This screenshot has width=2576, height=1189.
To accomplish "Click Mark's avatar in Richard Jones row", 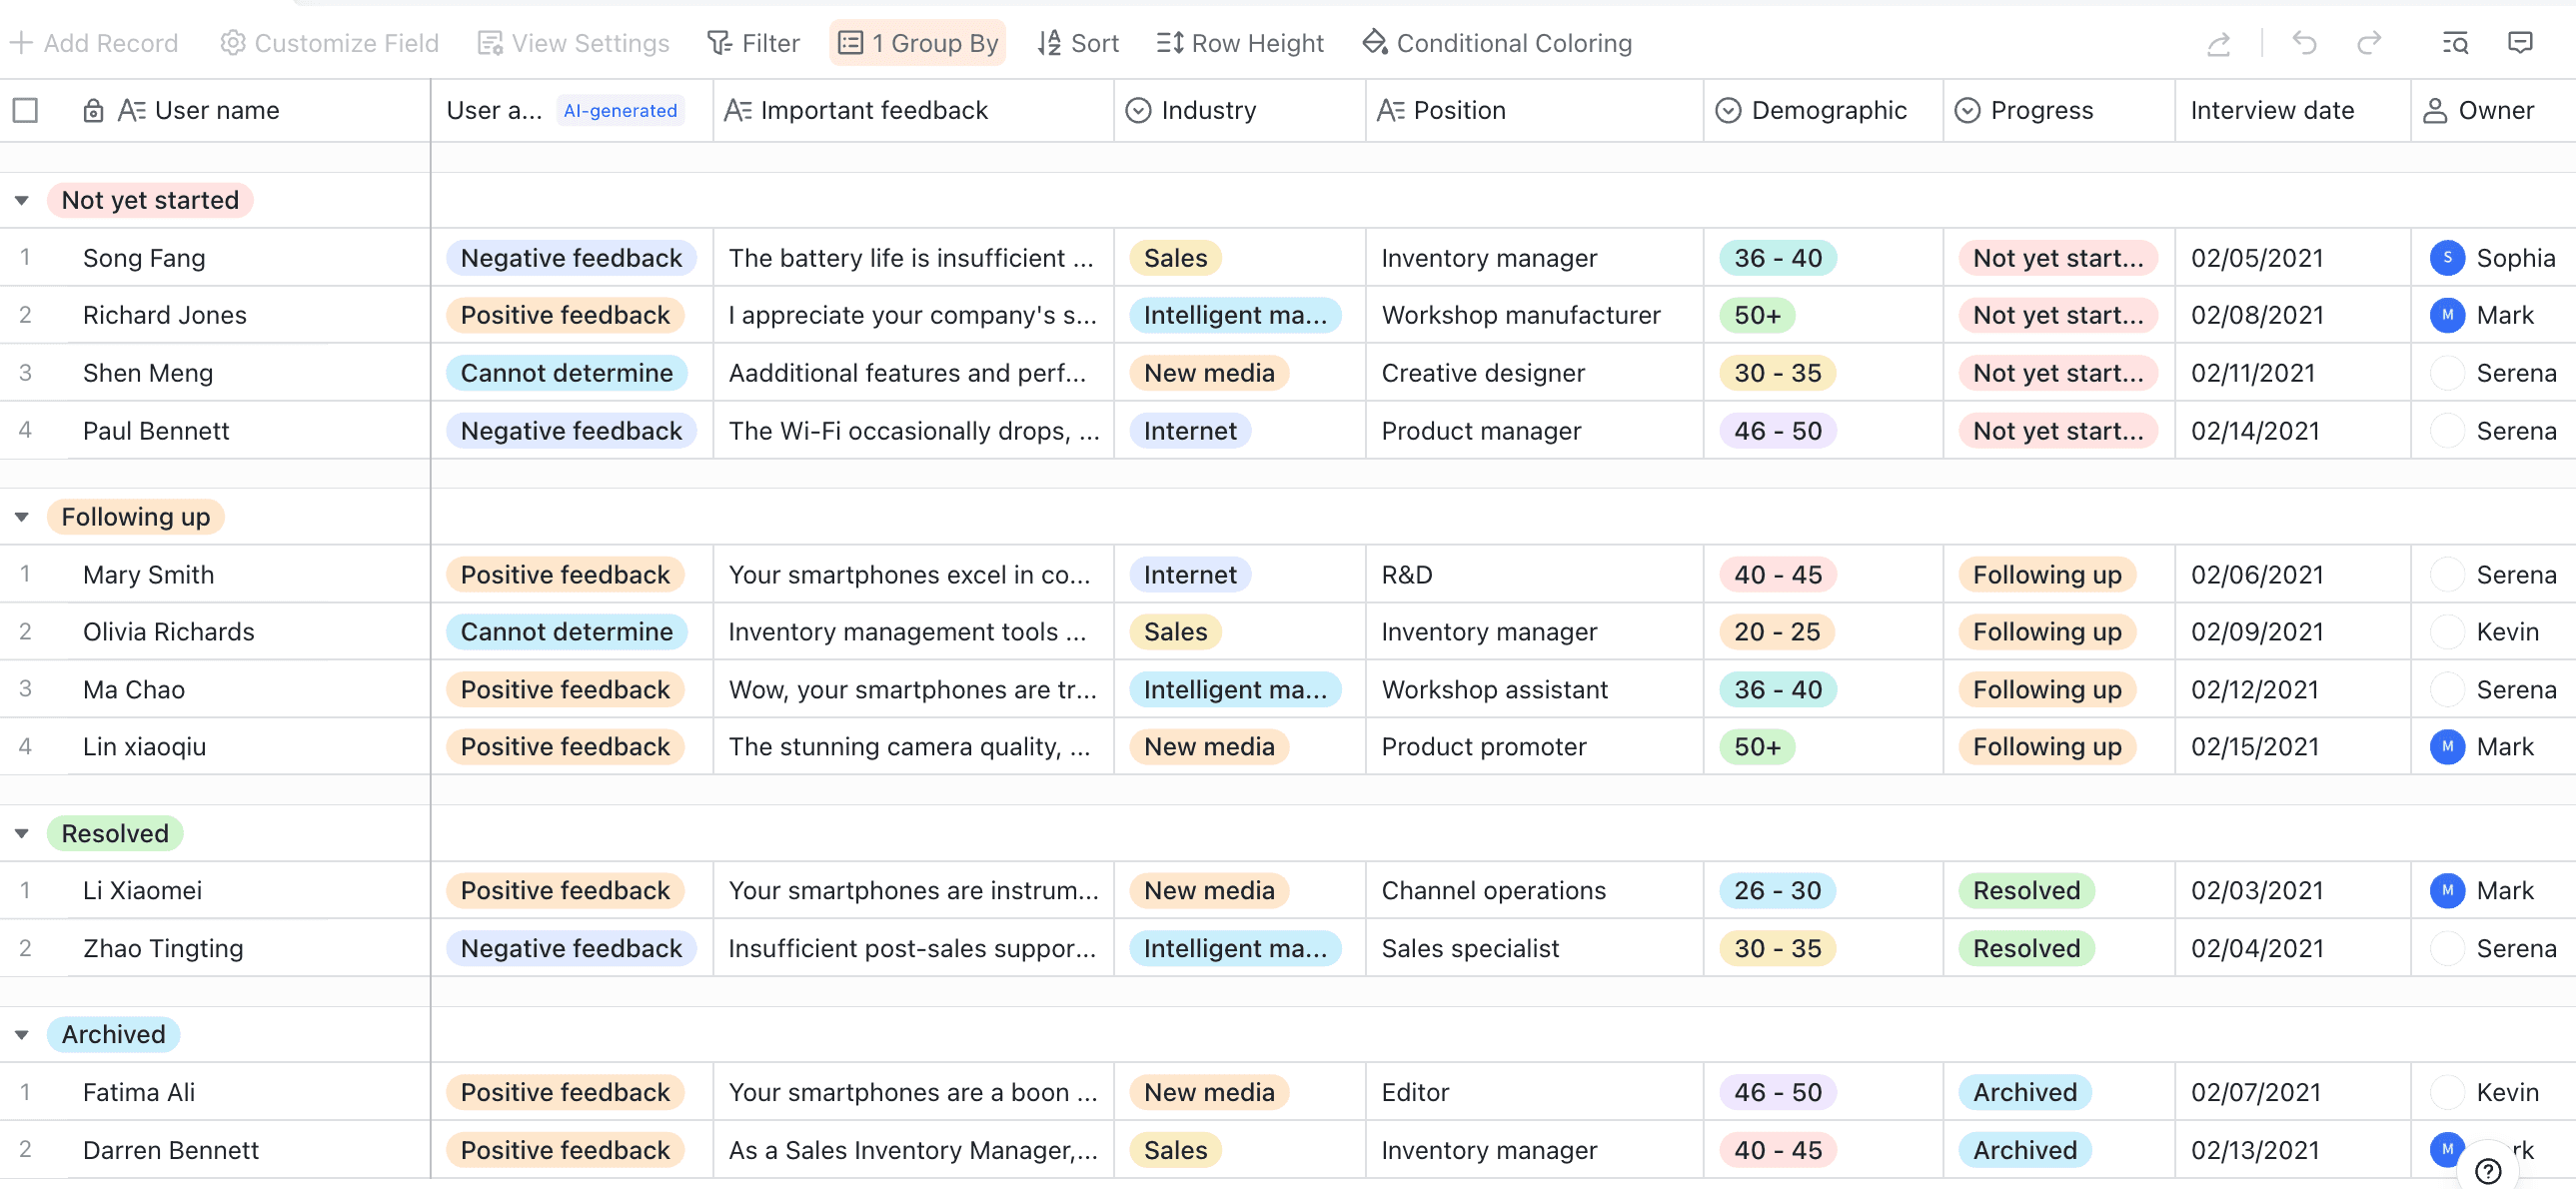I will pyautogui.click(x=2446, y=315).
